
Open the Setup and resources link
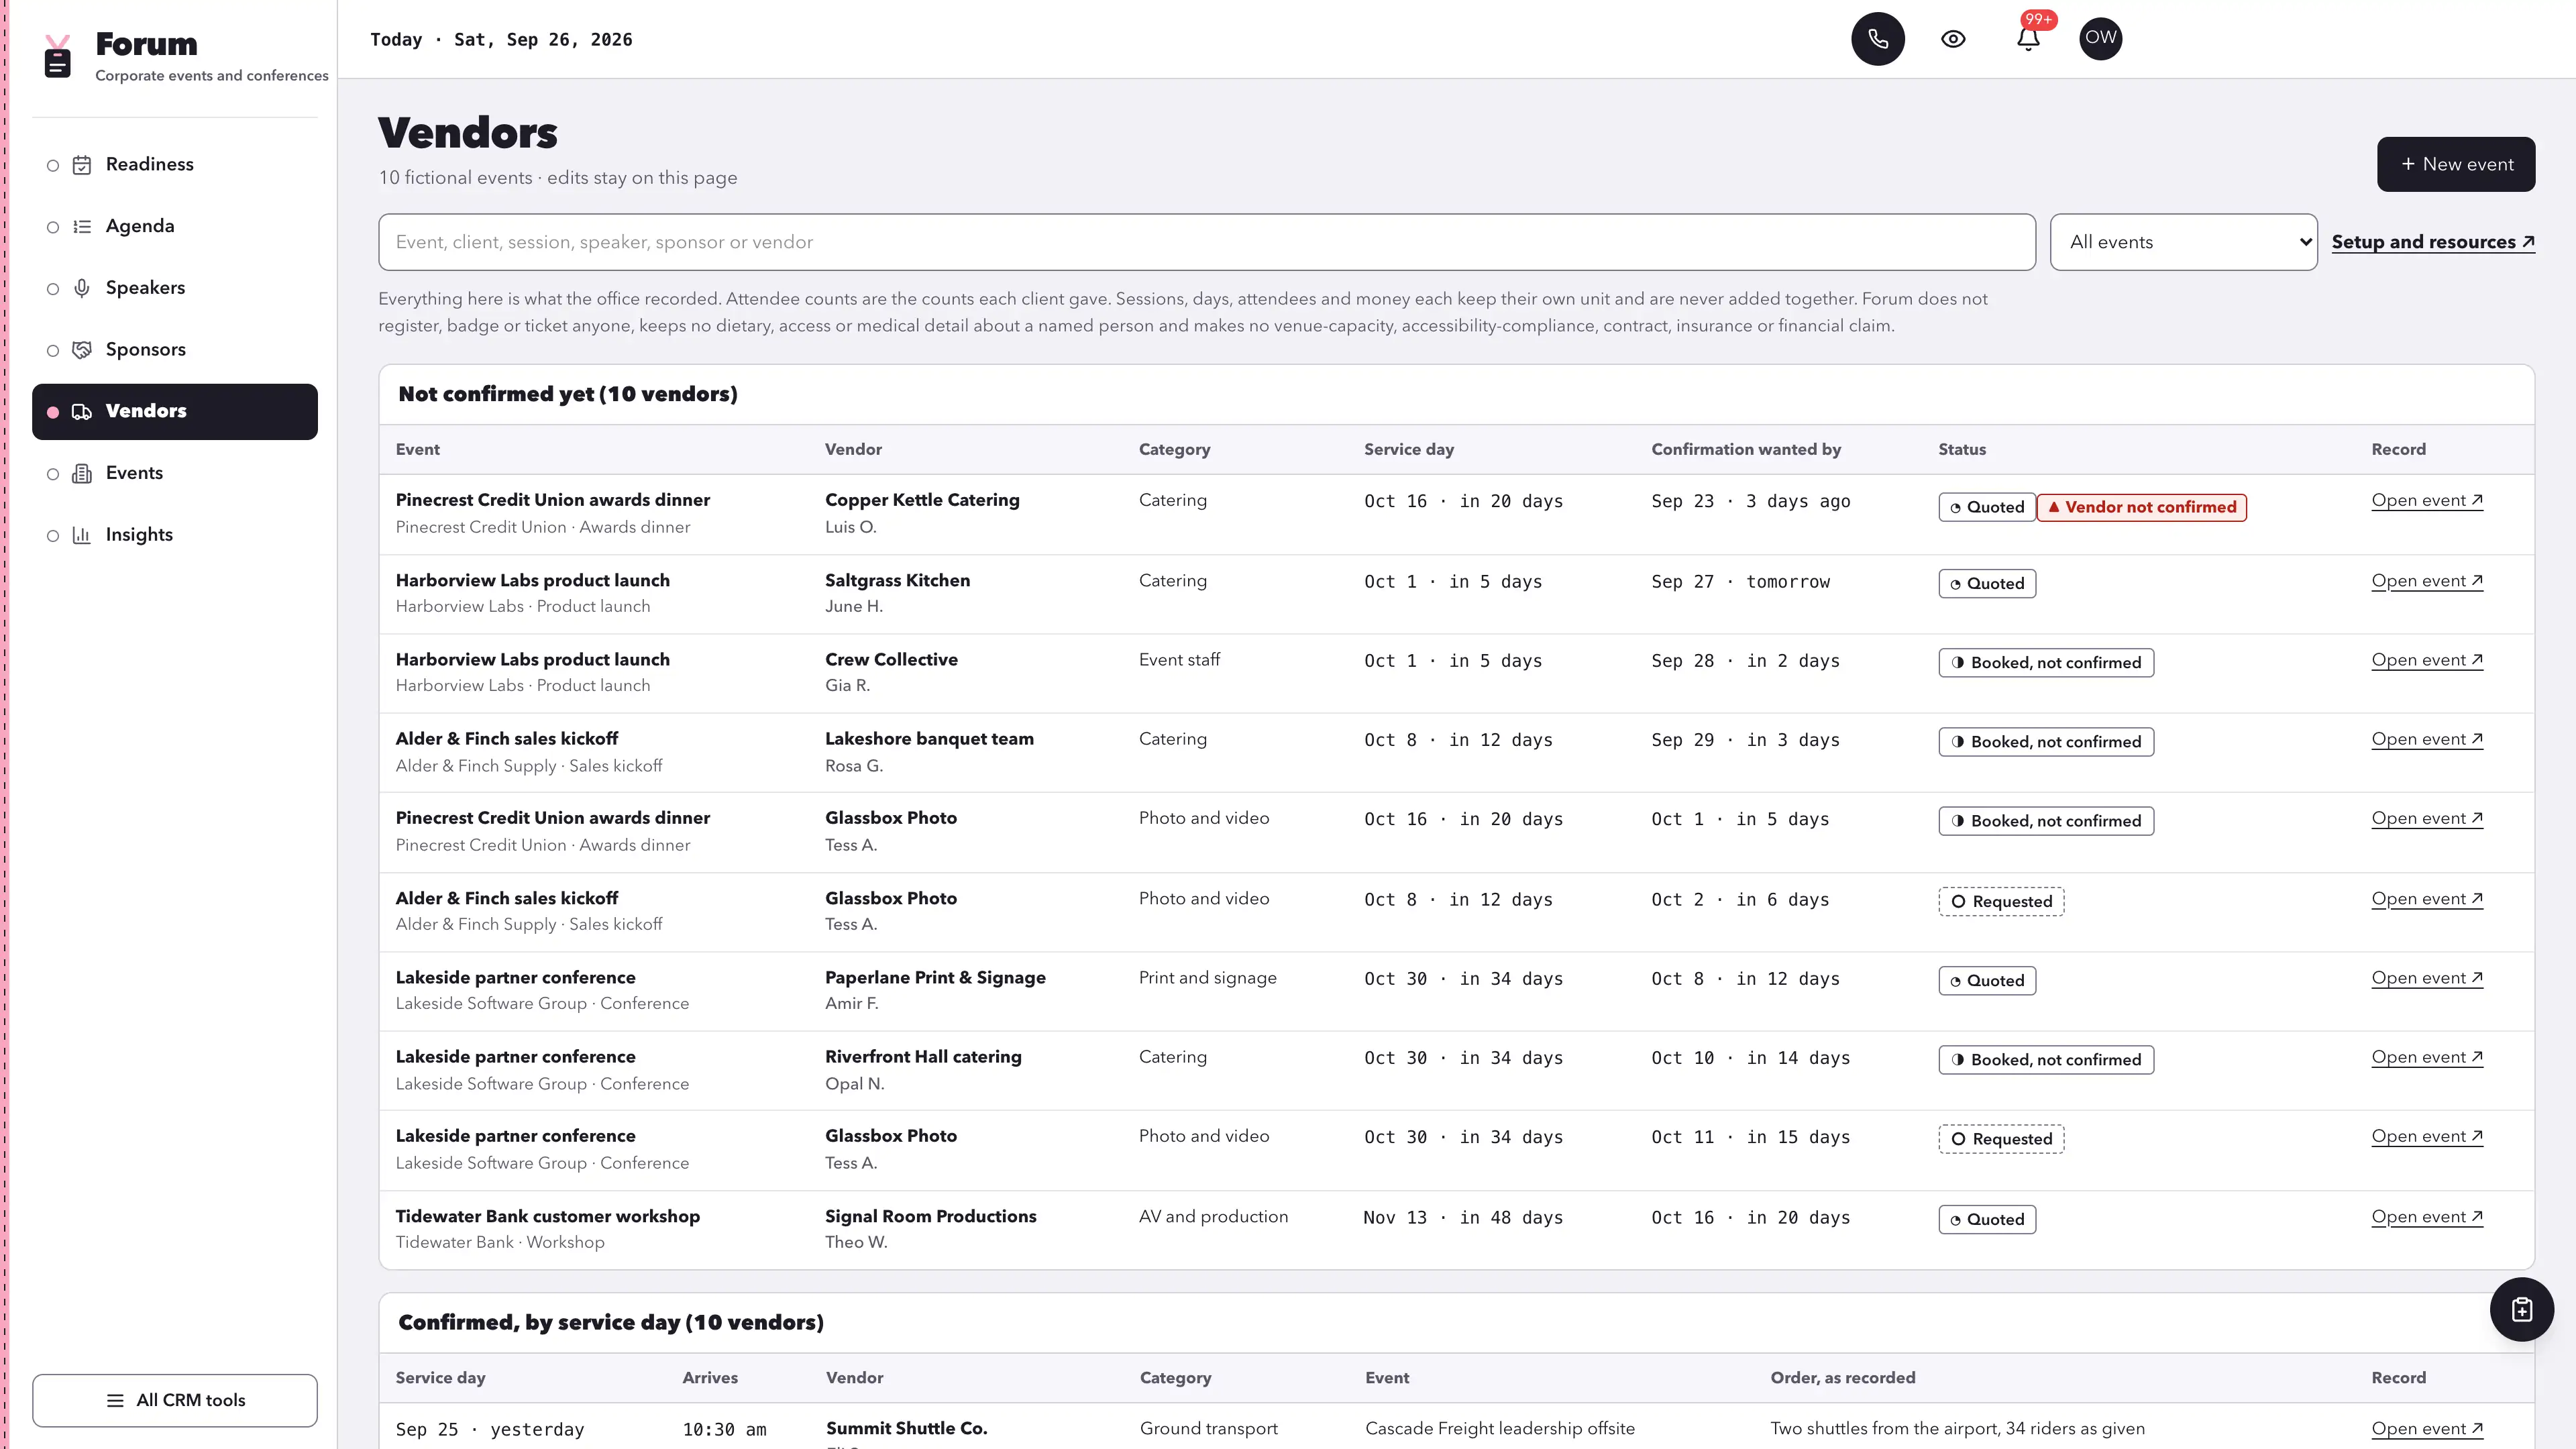point(2433,242)
